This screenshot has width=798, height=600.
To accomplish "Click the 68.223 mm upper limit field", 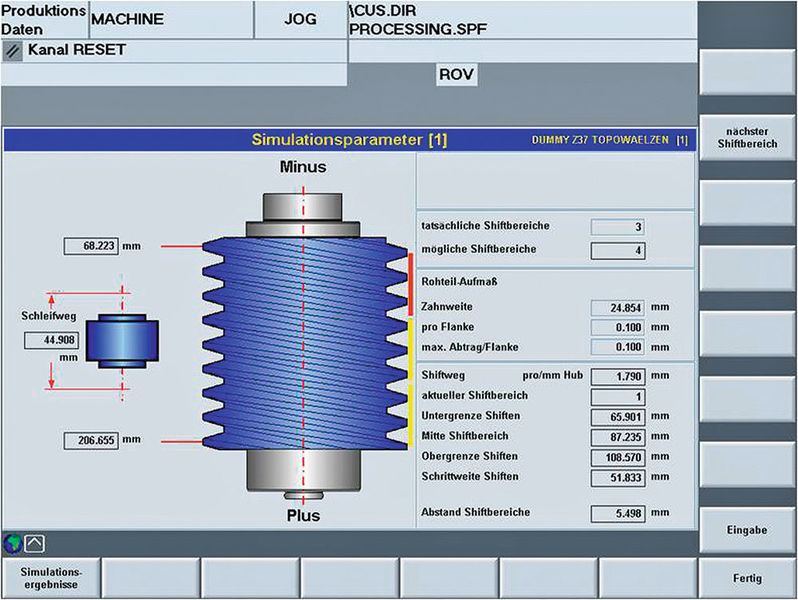I will 91,246.
